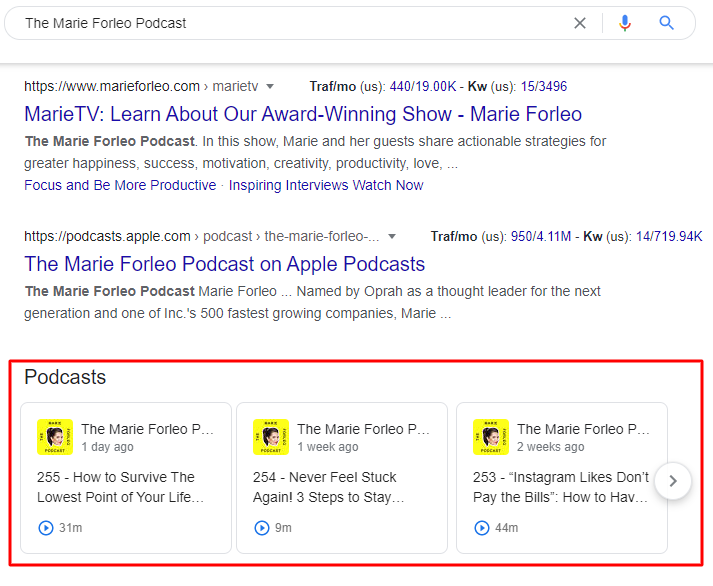Screen dimensions: 713x586
Task: Start voice search with microphone icon
Action: tap(625, 23)
